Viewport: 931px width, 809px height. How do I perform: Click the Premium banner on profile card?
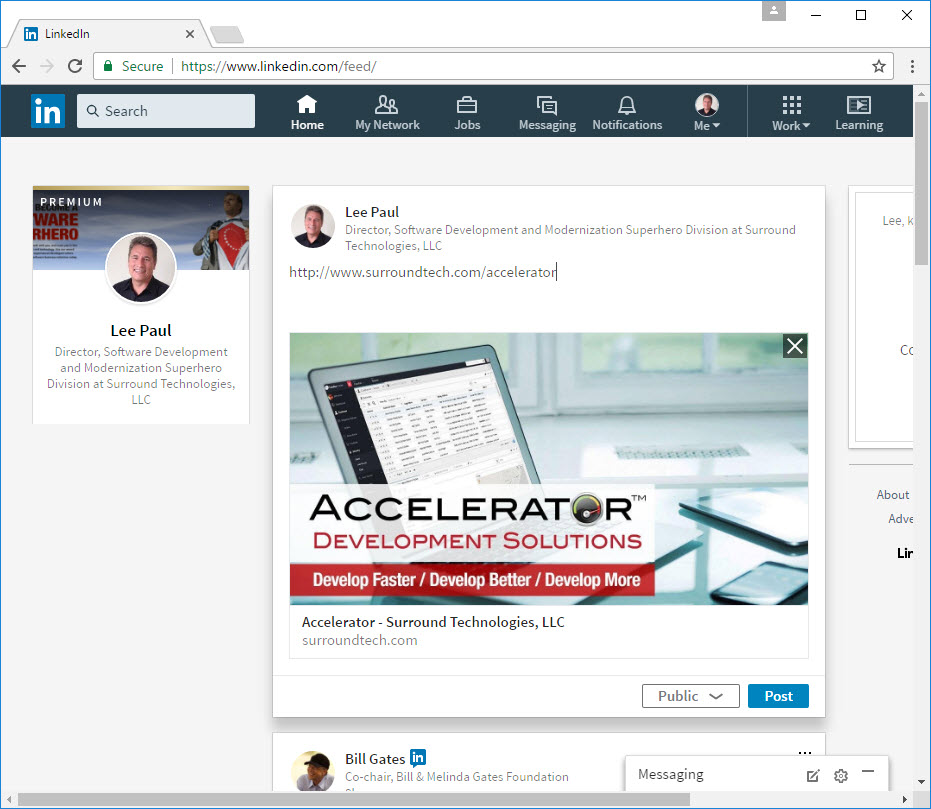point(141,228)
